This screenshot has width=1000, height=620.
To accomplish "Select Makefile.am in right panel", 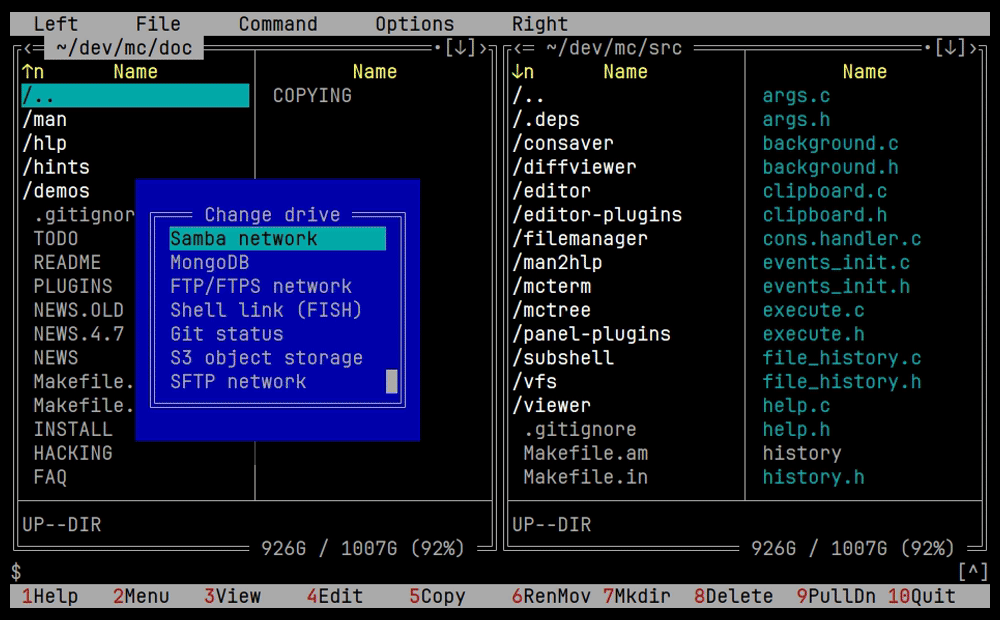I will tap(585, 453).
